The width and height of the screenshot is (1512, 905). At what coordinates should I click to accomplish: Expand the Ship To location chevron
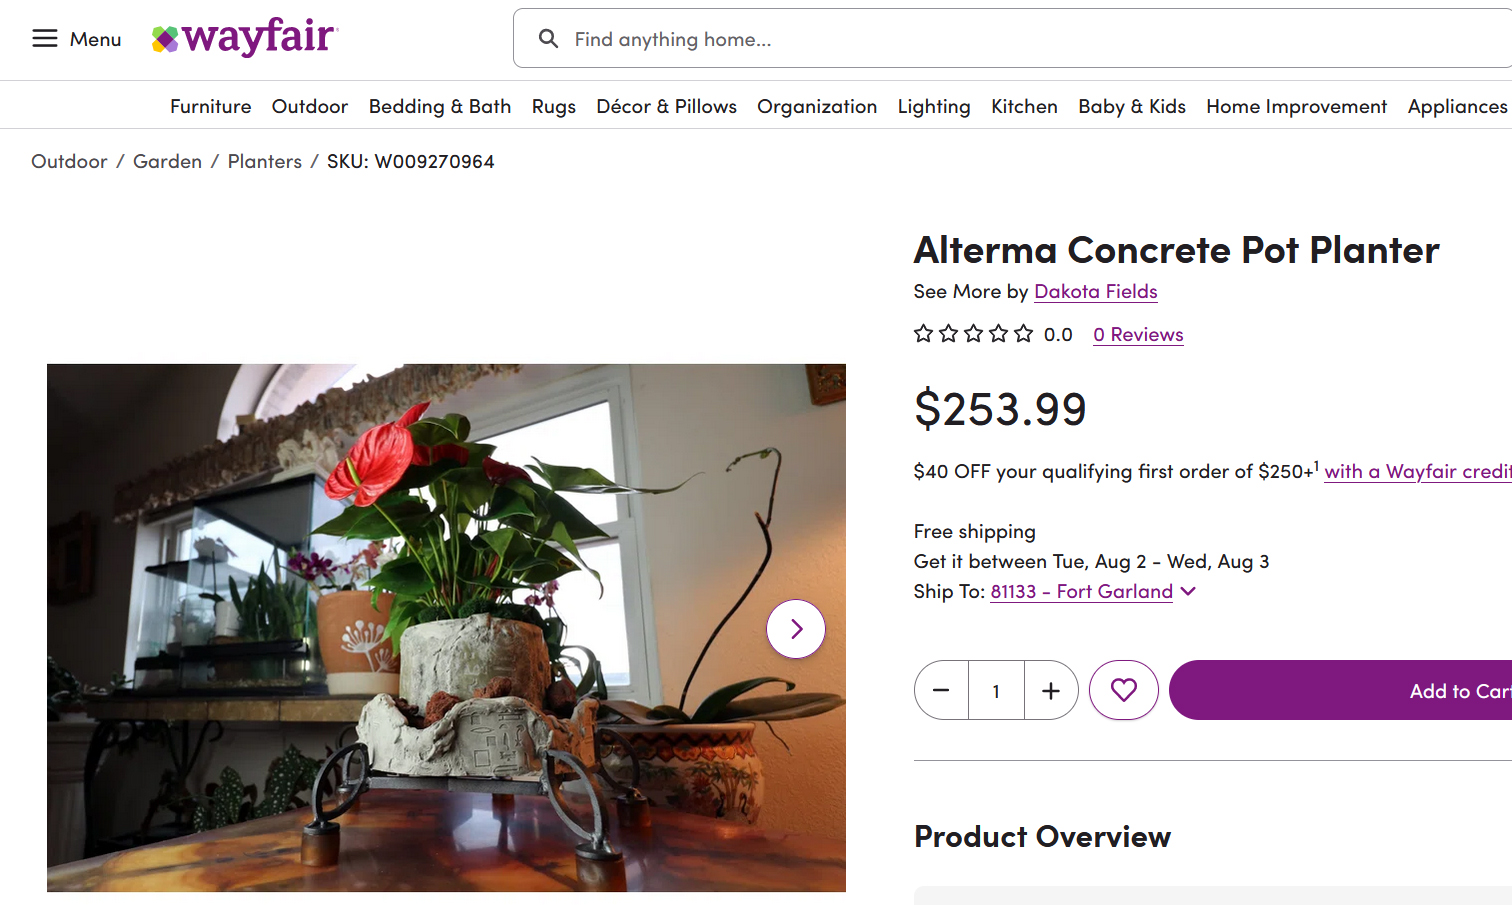pyautogui.click(x=1188, y=591)
